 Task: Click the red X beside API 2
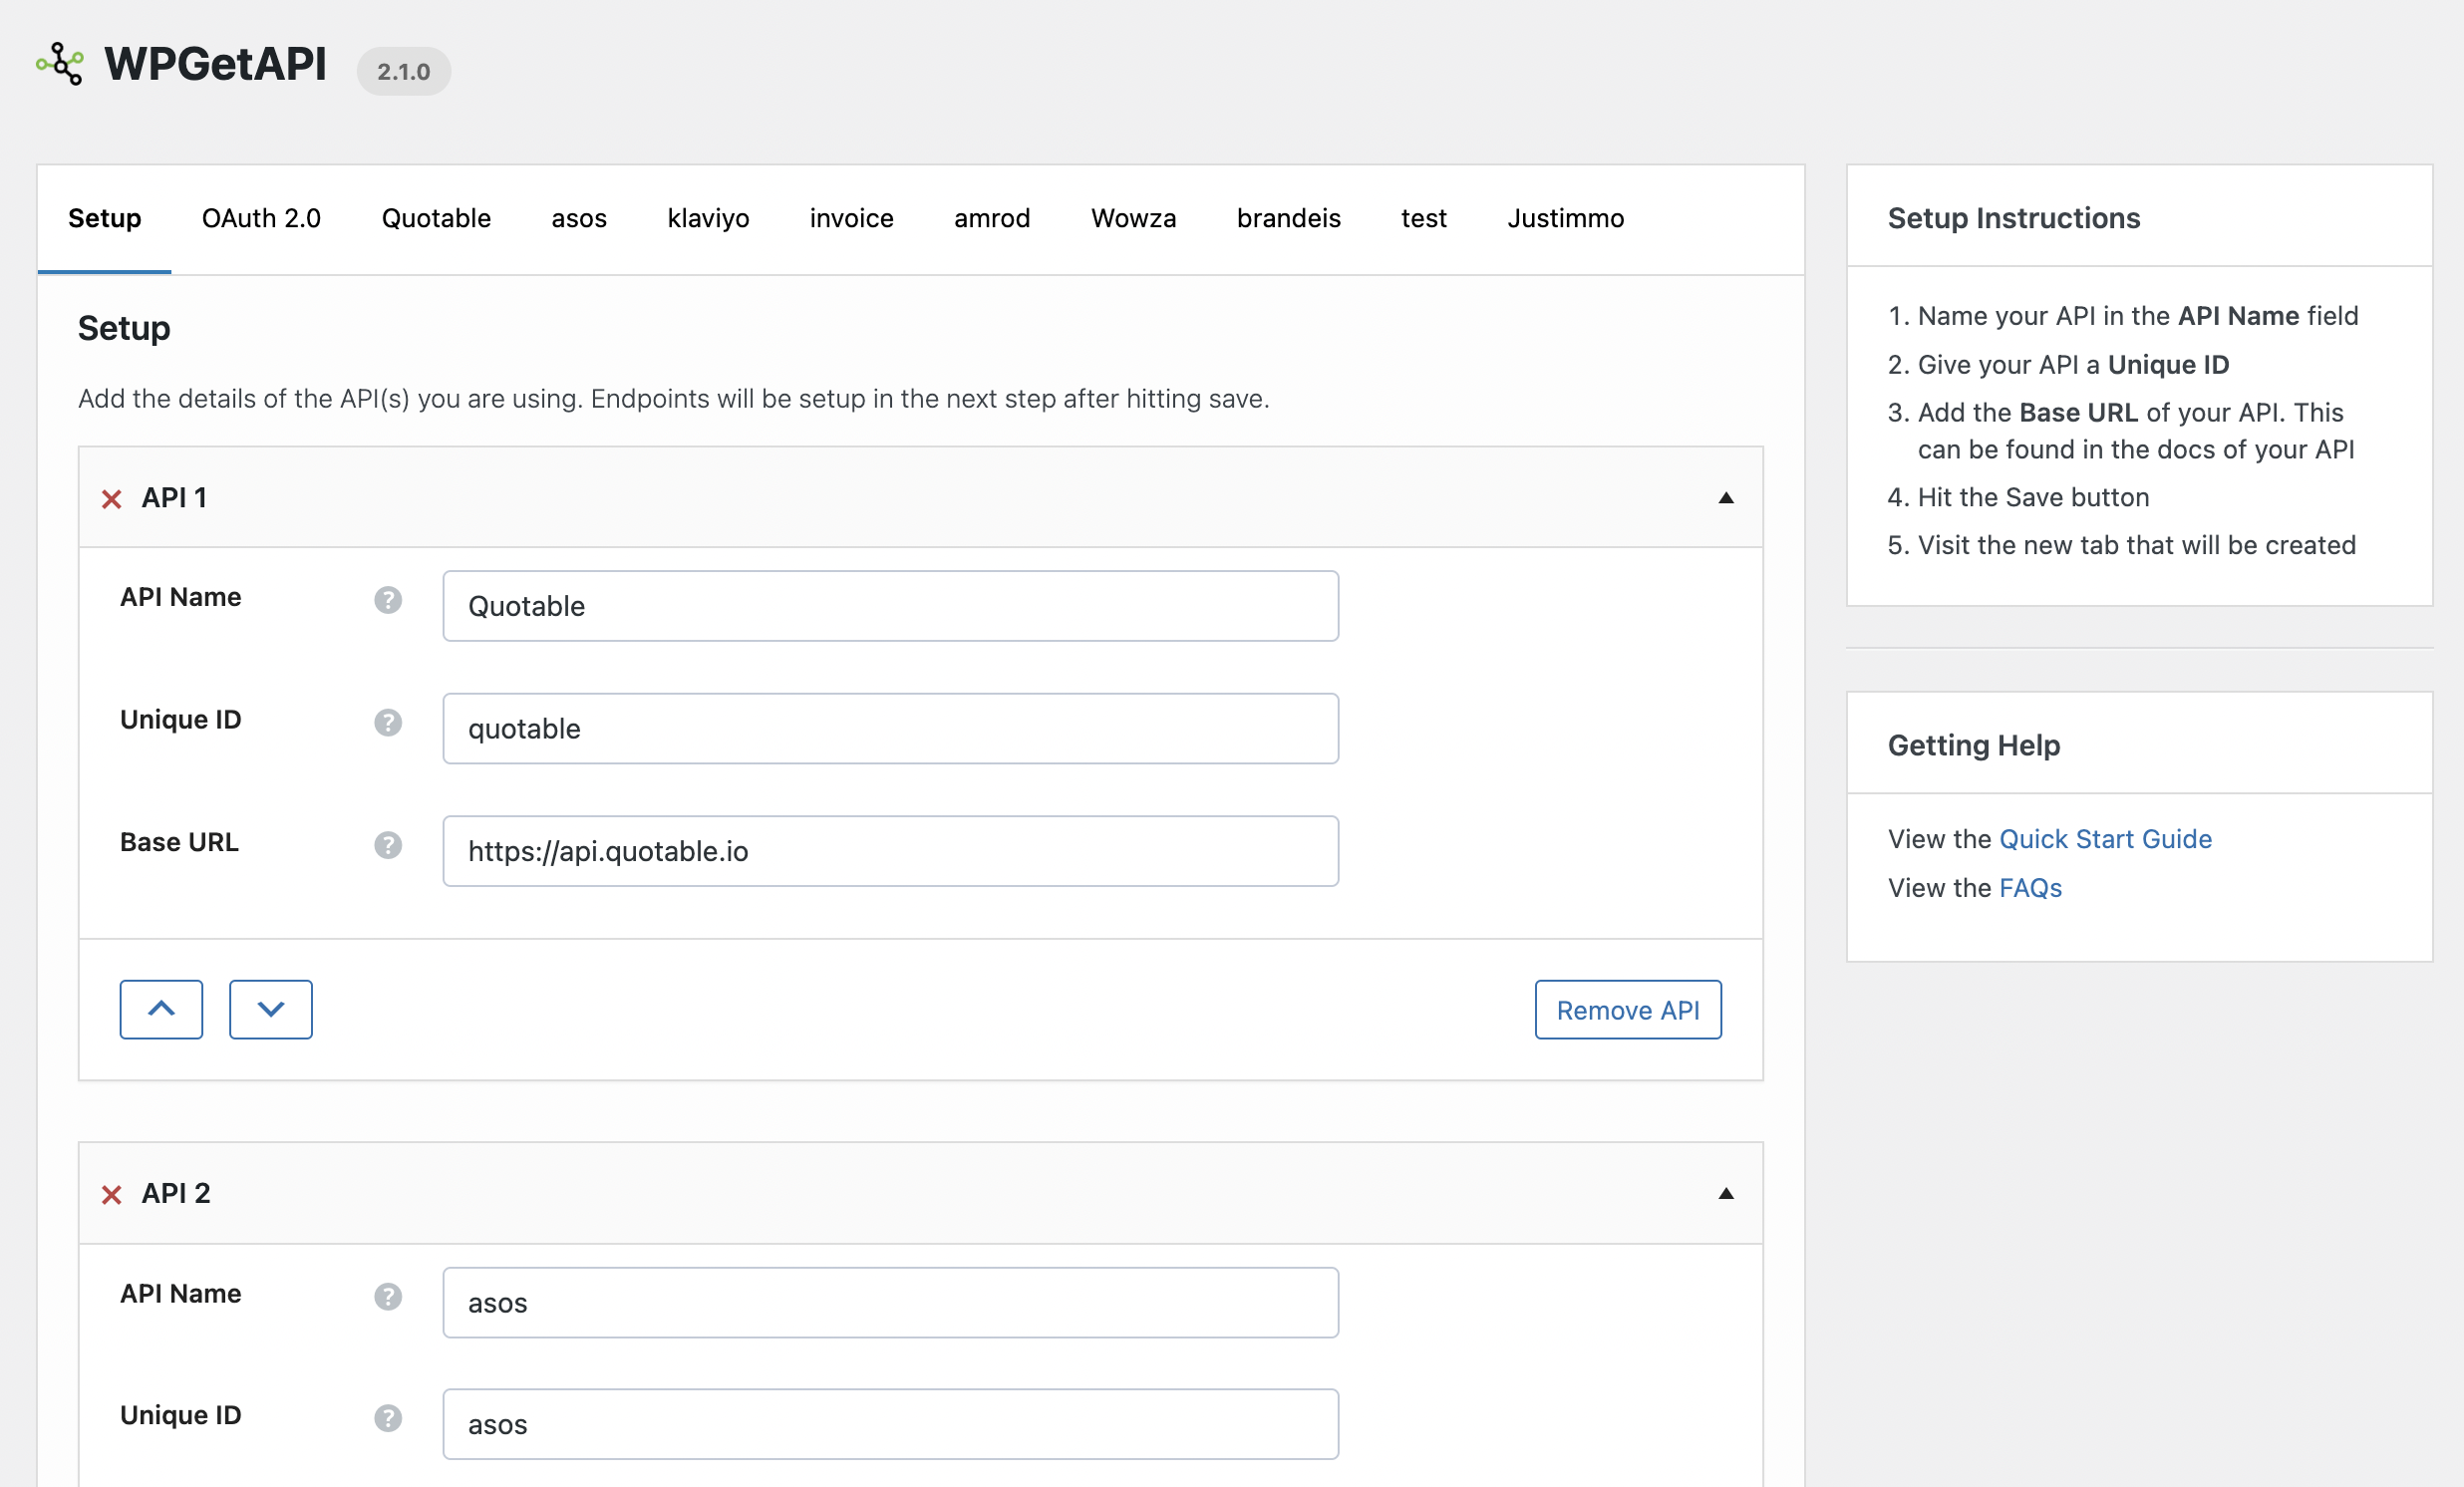[112, 1195]
